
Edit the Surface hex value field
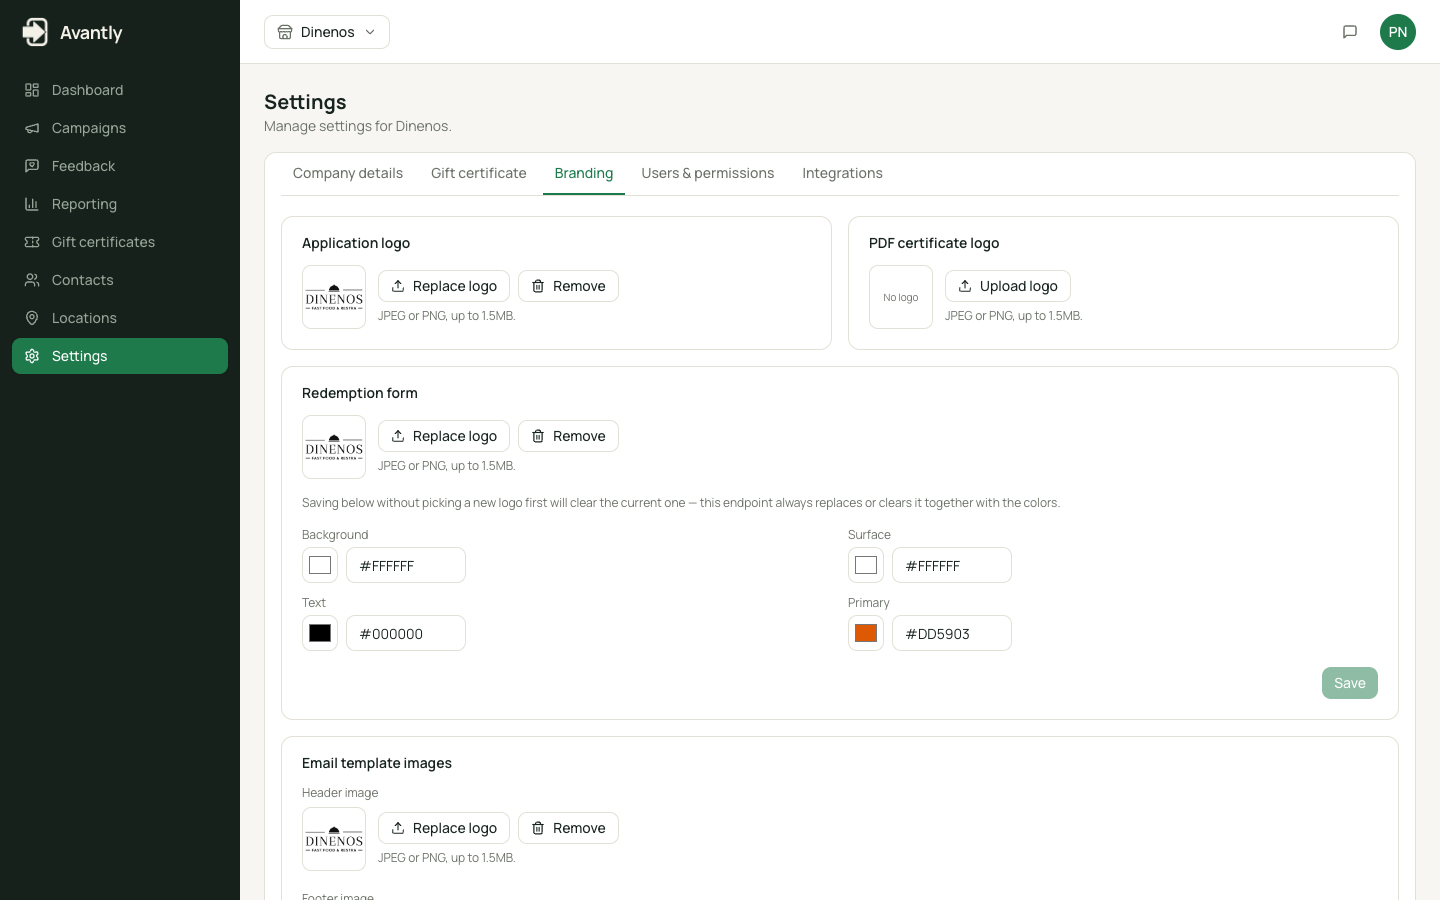[x=952, y=565]
